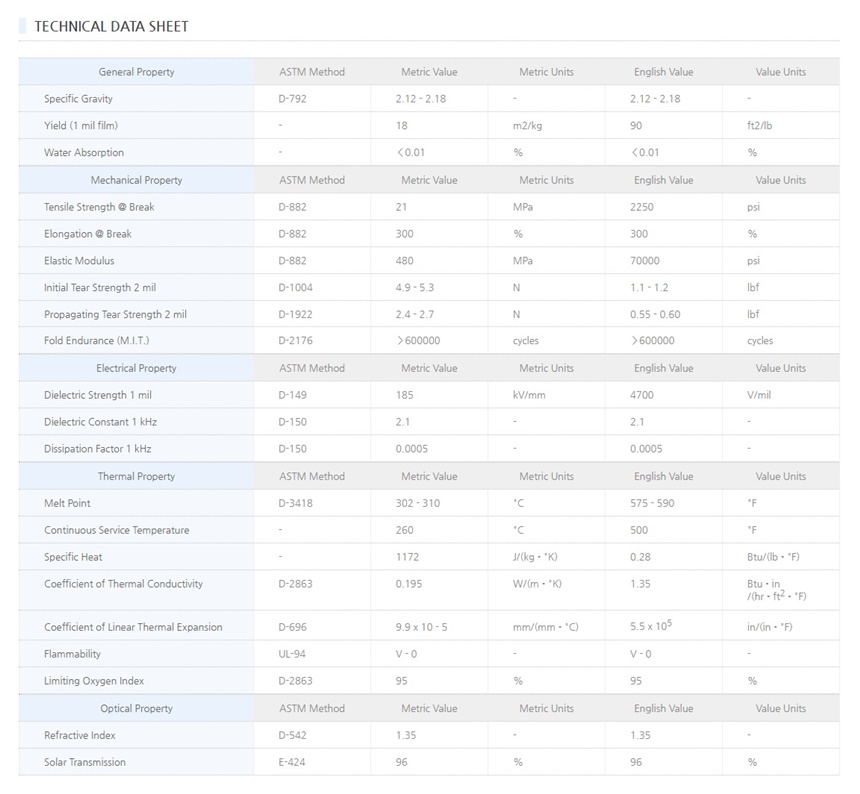860x794 pixels.
Task: Select the Elastic Modulus row label
Action: coord(79,261)
